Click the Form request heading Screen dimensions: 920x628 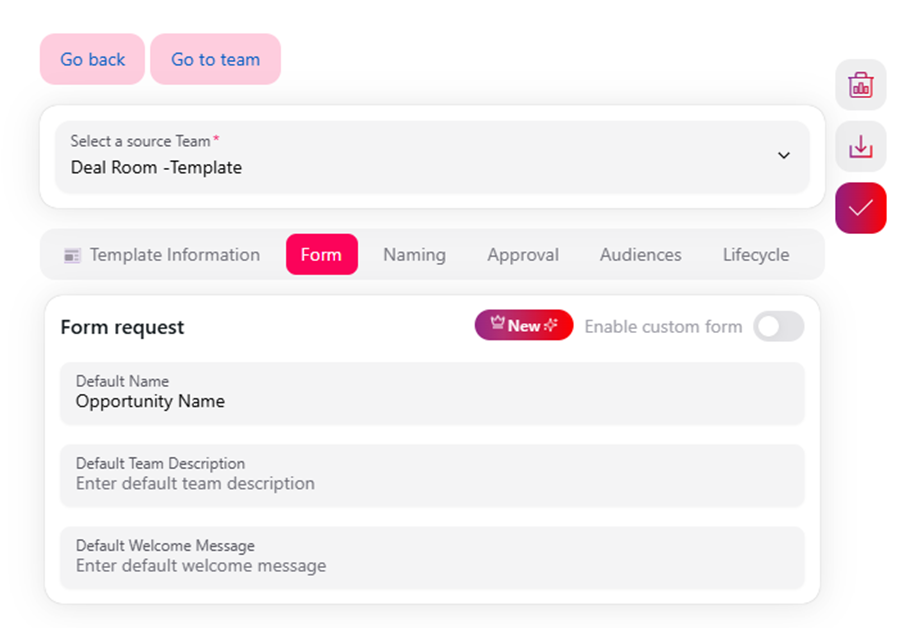[122, 327]
